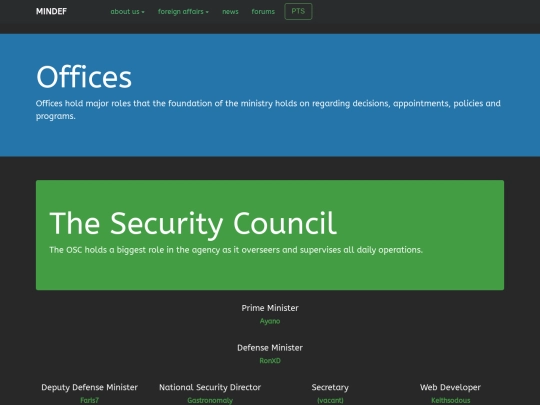Image resolution: width=540 pixels, height=405 pixels.
Task: Click the OSC description paragraph
Action: tap(236, 250)
